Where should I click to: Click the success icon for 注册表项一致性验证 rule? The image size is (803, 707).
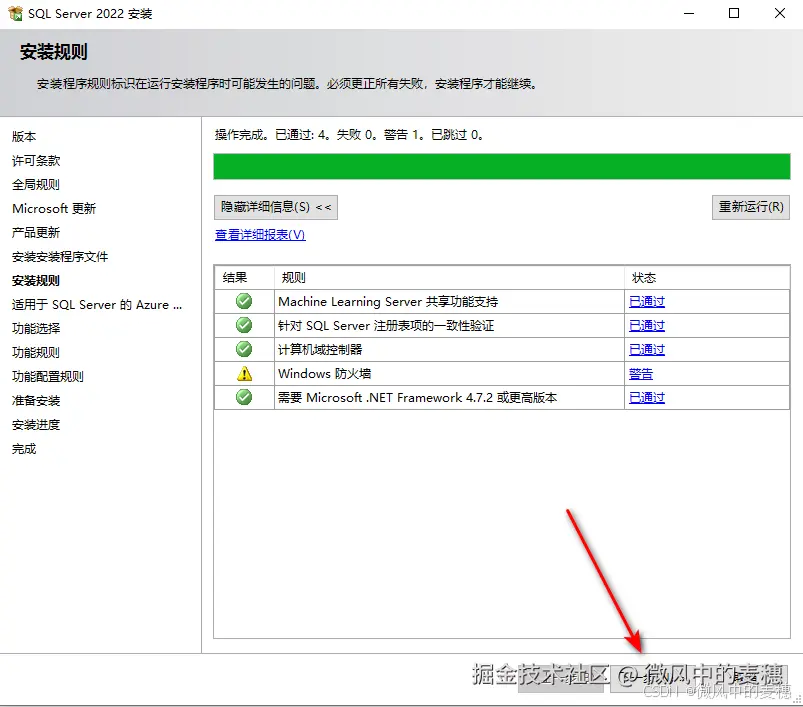[245, 324]
